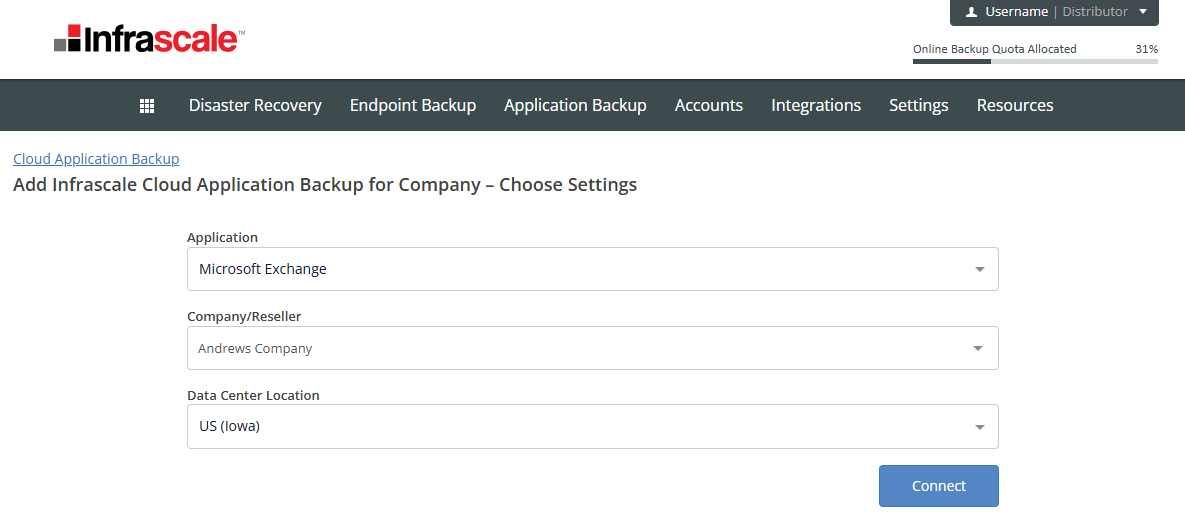Click the user profile silhouette icon
Viewport: 1185px width, 524px height.
(971, 12)
